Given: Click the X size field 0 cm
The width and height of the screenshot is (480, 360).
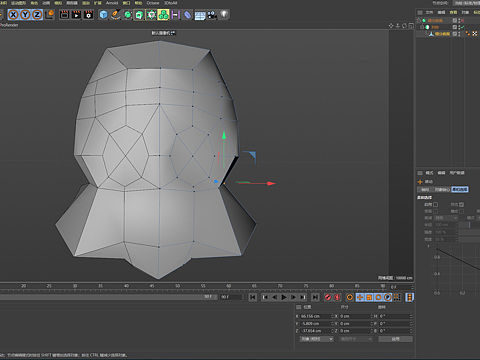Looking at the screenshot, I should tap(355, 316).
